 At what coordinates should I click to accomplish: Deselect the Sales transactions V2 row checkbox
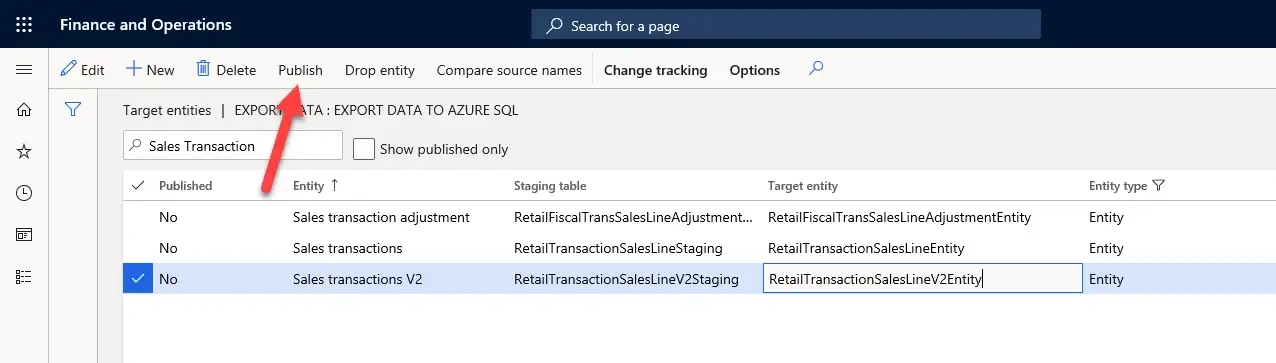coord(138,279)
